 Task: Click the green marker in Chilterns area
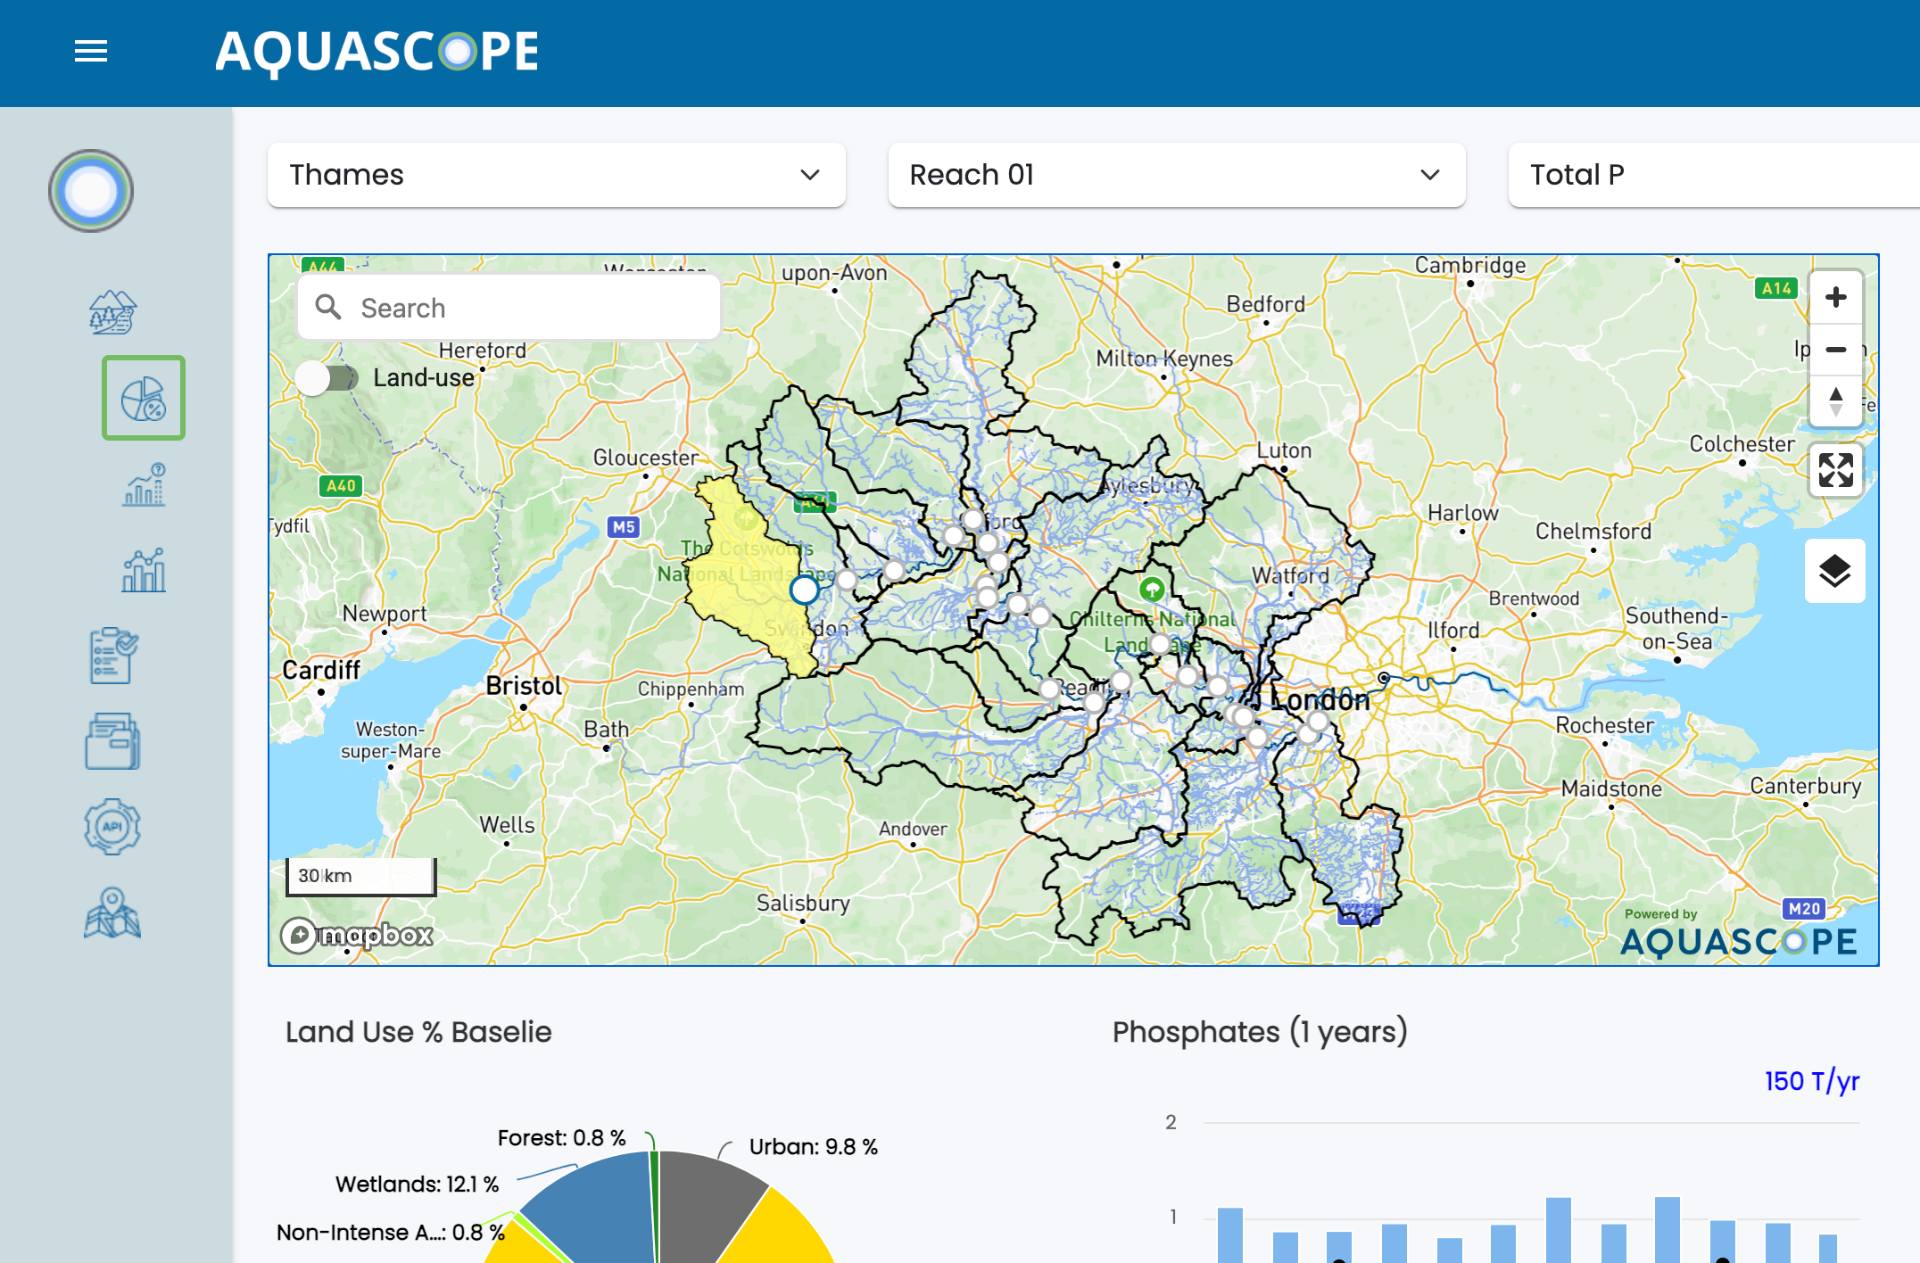[1152, 589]
